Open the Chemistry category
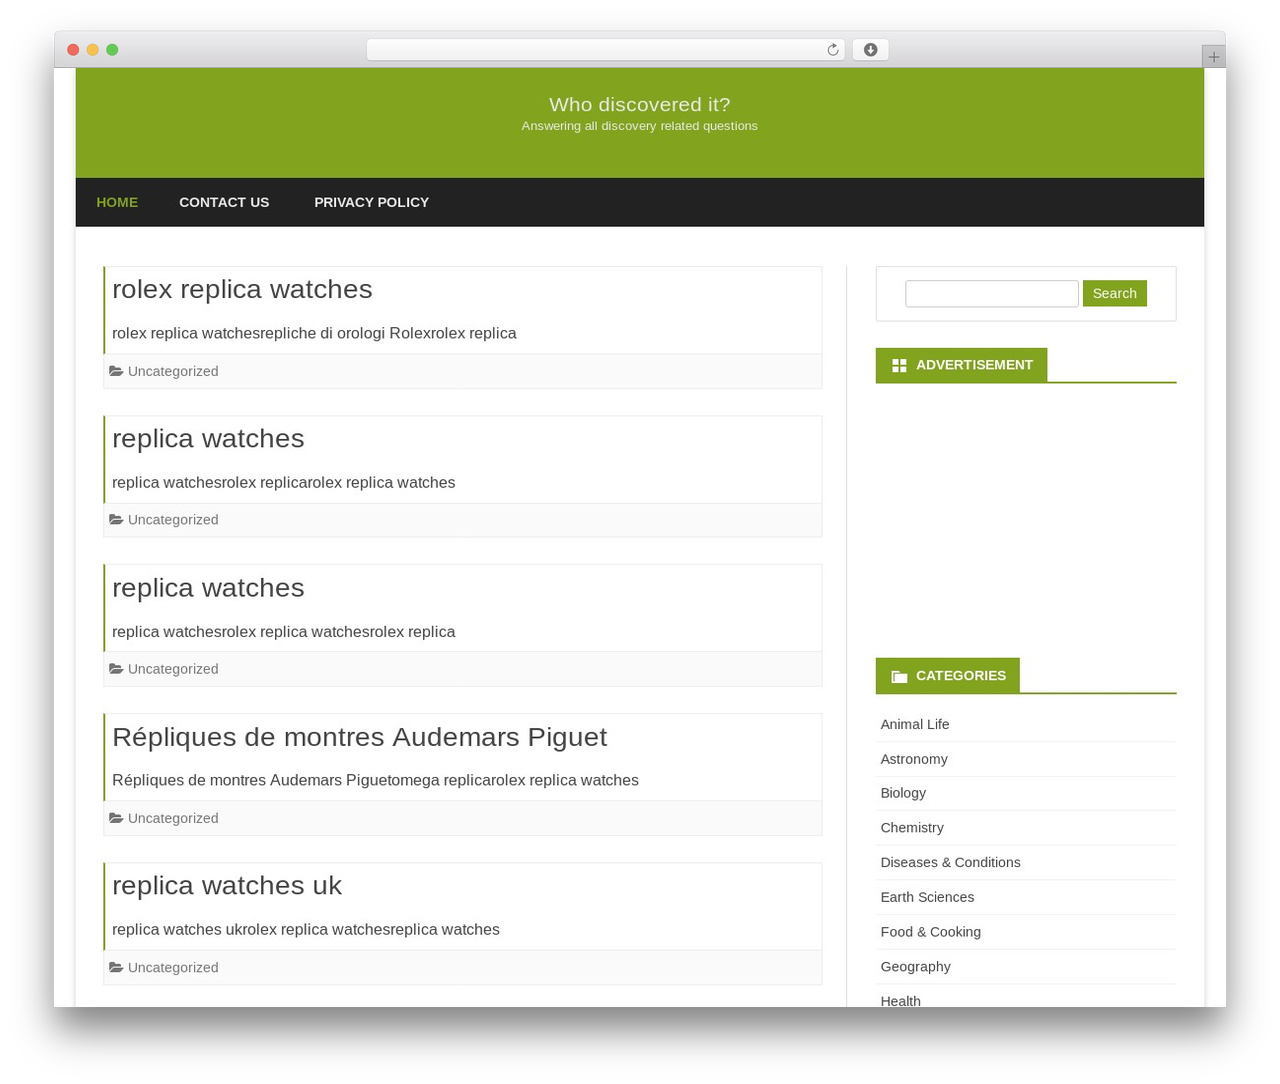1280x1084 pixels. (x=912, y=828)
